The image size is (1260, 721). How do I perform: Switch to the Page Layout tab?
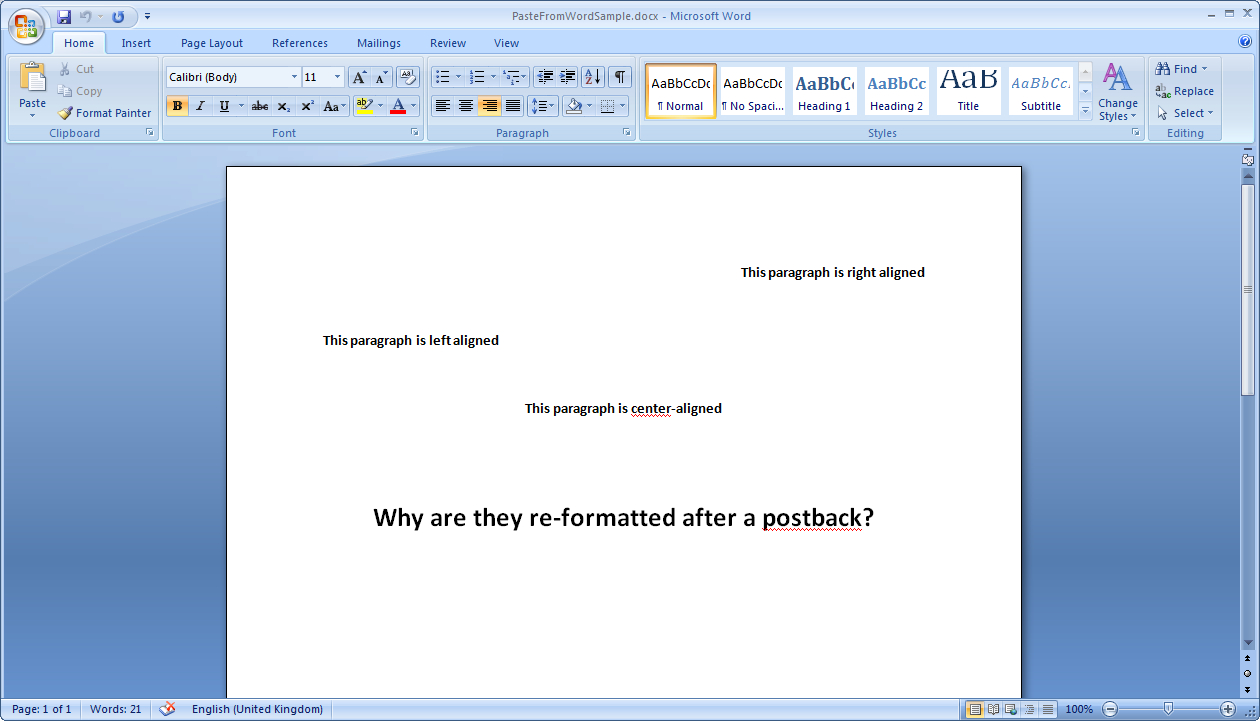pos(212,43)
